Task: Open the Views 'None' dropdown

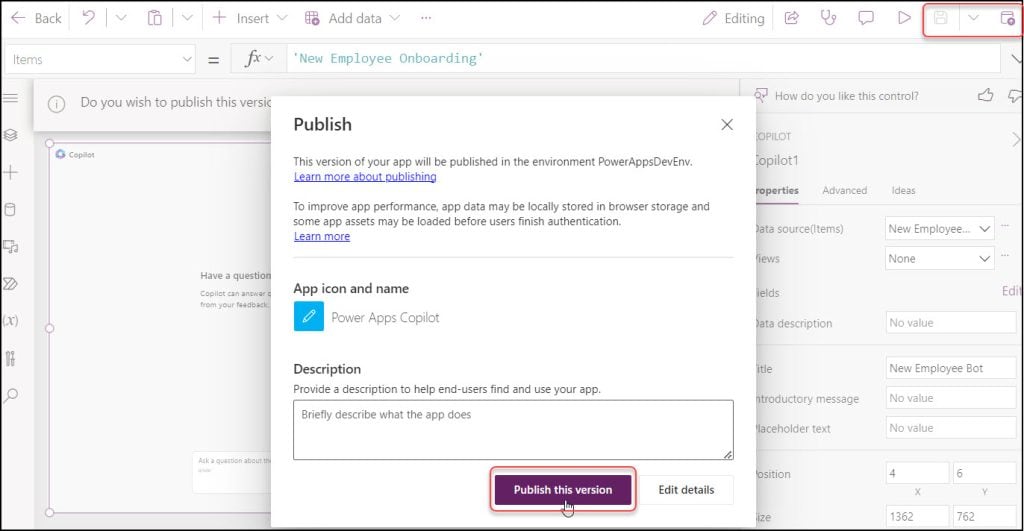Action: click(x=939, y=259)
